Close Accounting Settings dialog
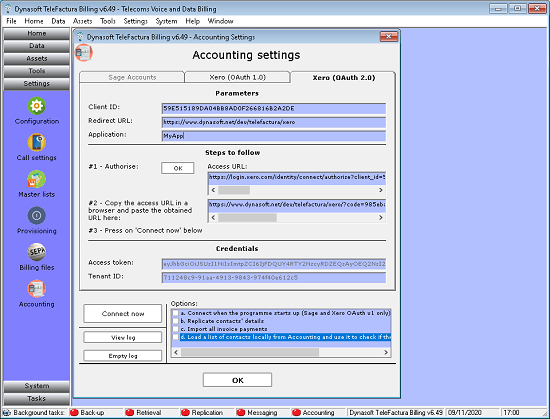550x419 pixels. click(389, 36)
